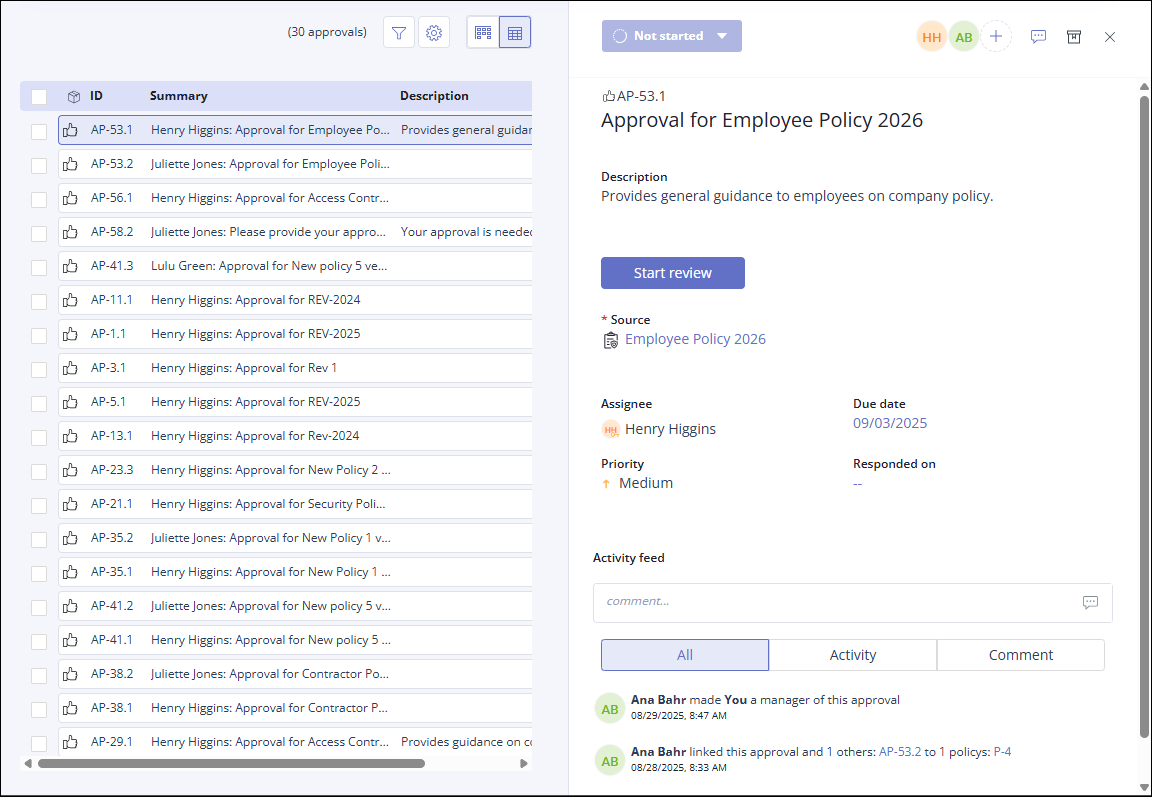This screenshot has width=1152, height=797.
Task: Click the thumbs-up icon for AP-58.2
Action: 70,232
